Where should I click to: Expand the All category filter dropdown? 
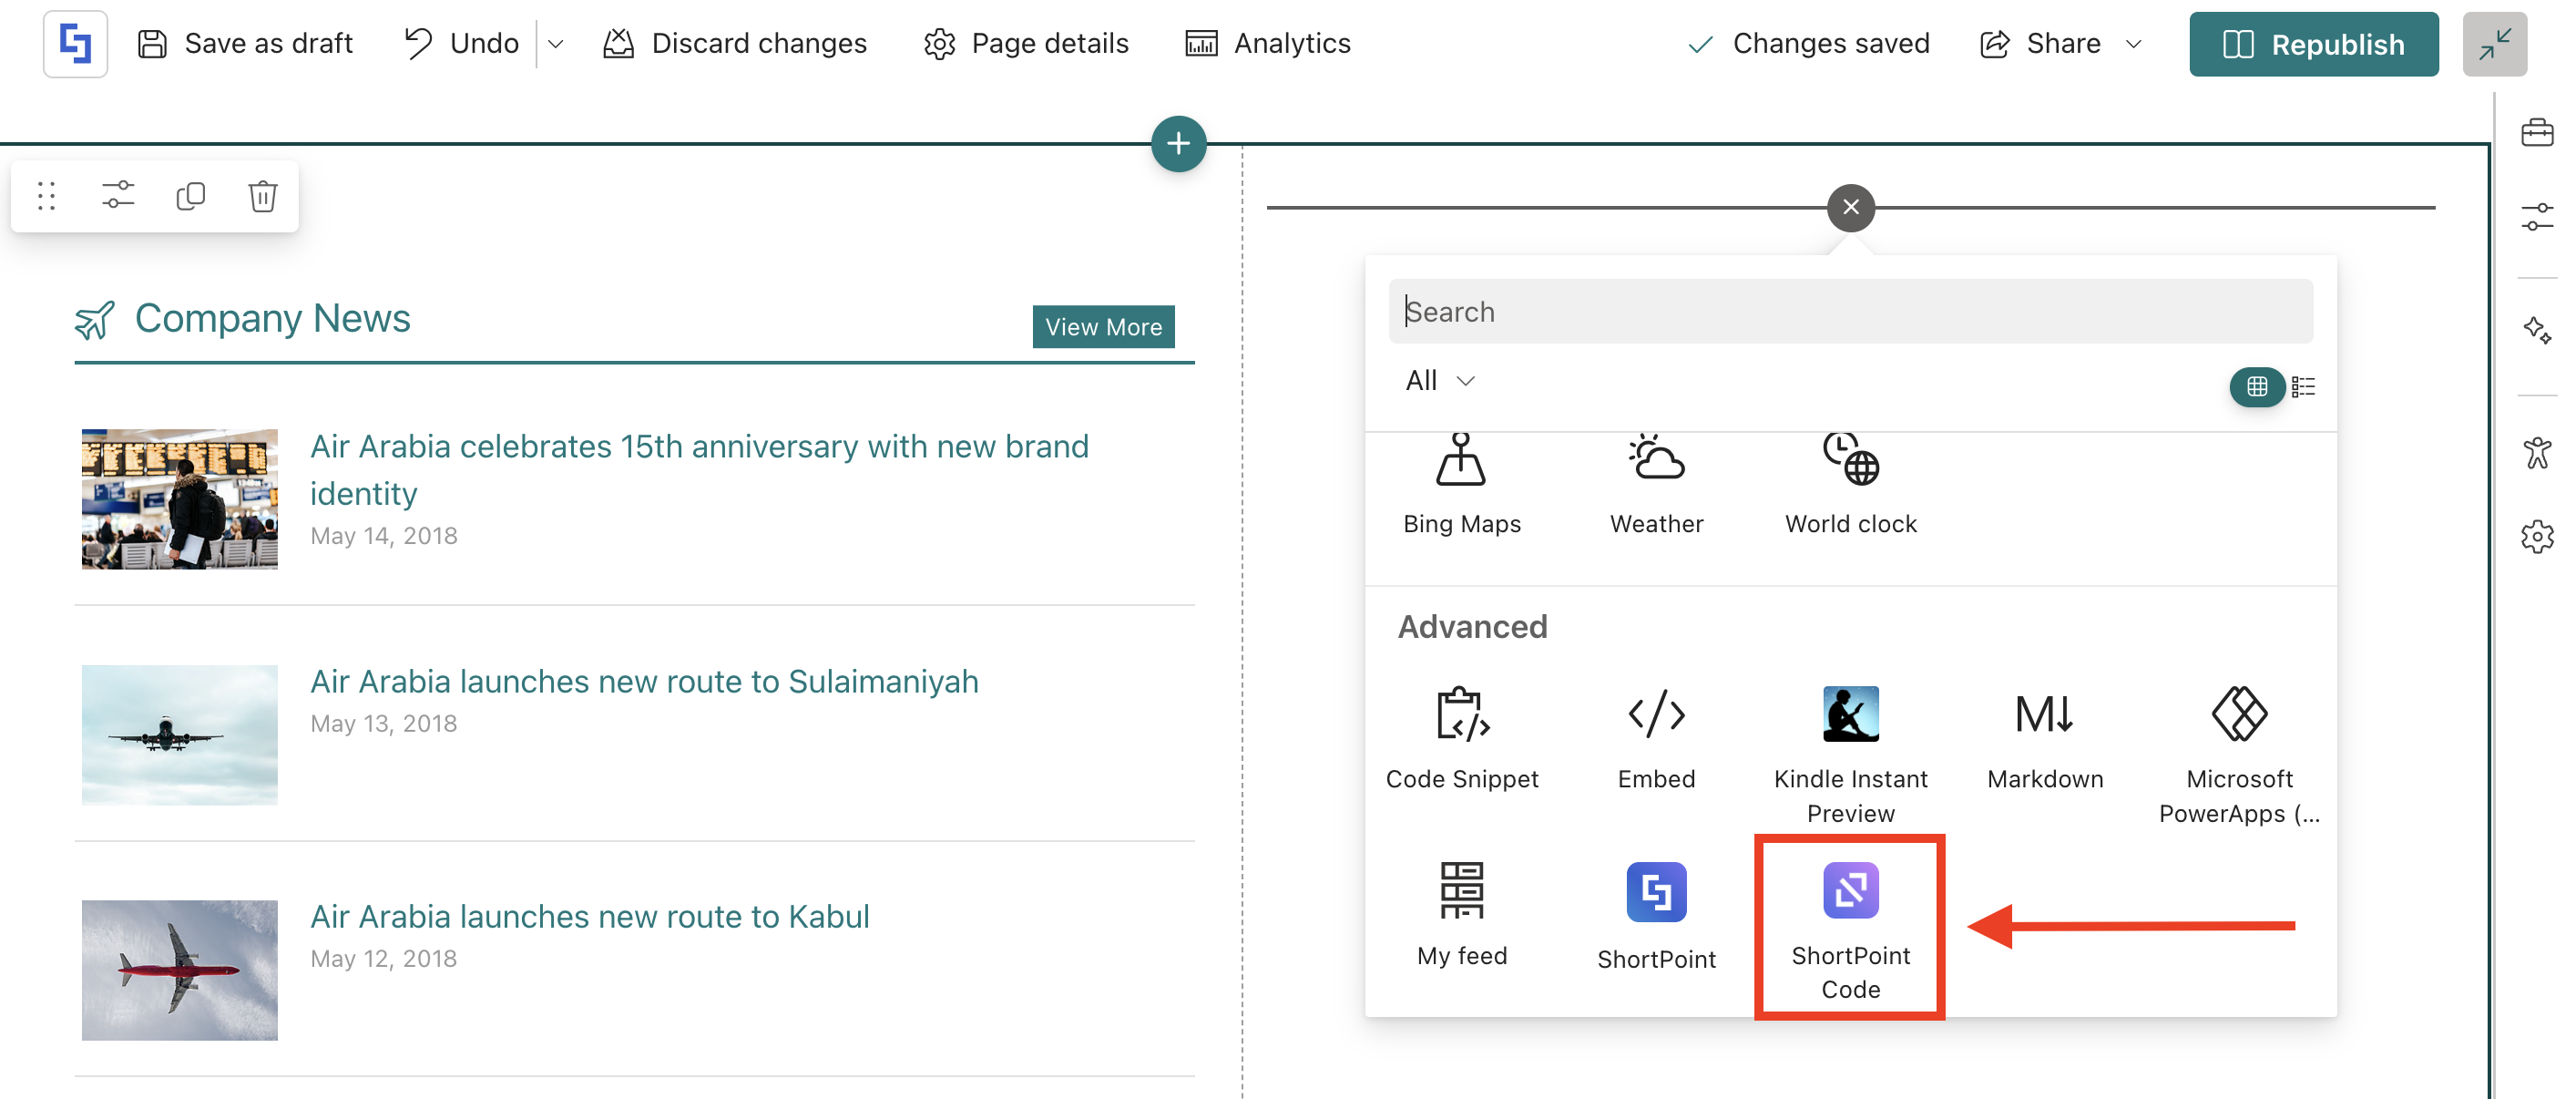click(1439, 380)
